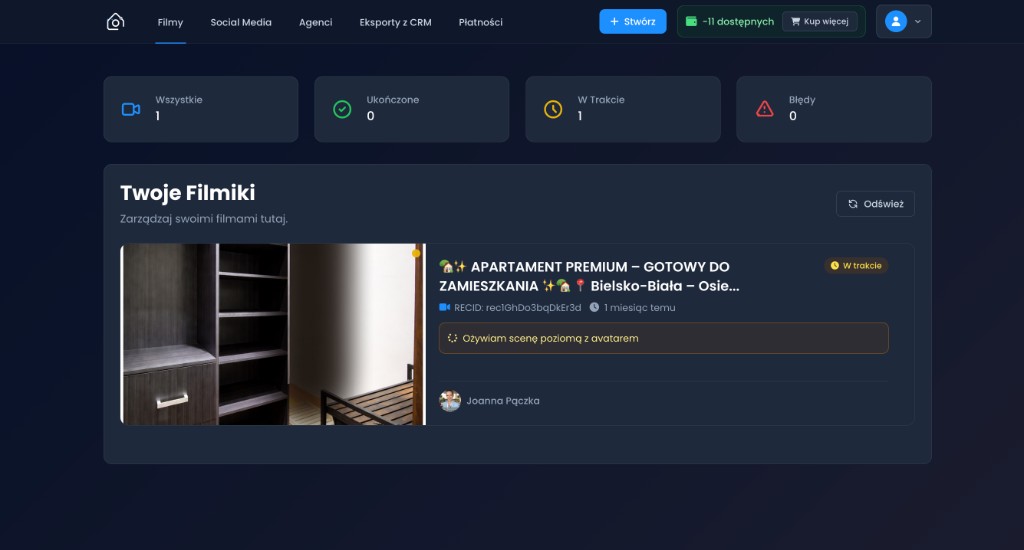This screenshot has width=1024, height=550.
Task: Click the blue camera icon beside RECID
Action: [x=445, y=307]
